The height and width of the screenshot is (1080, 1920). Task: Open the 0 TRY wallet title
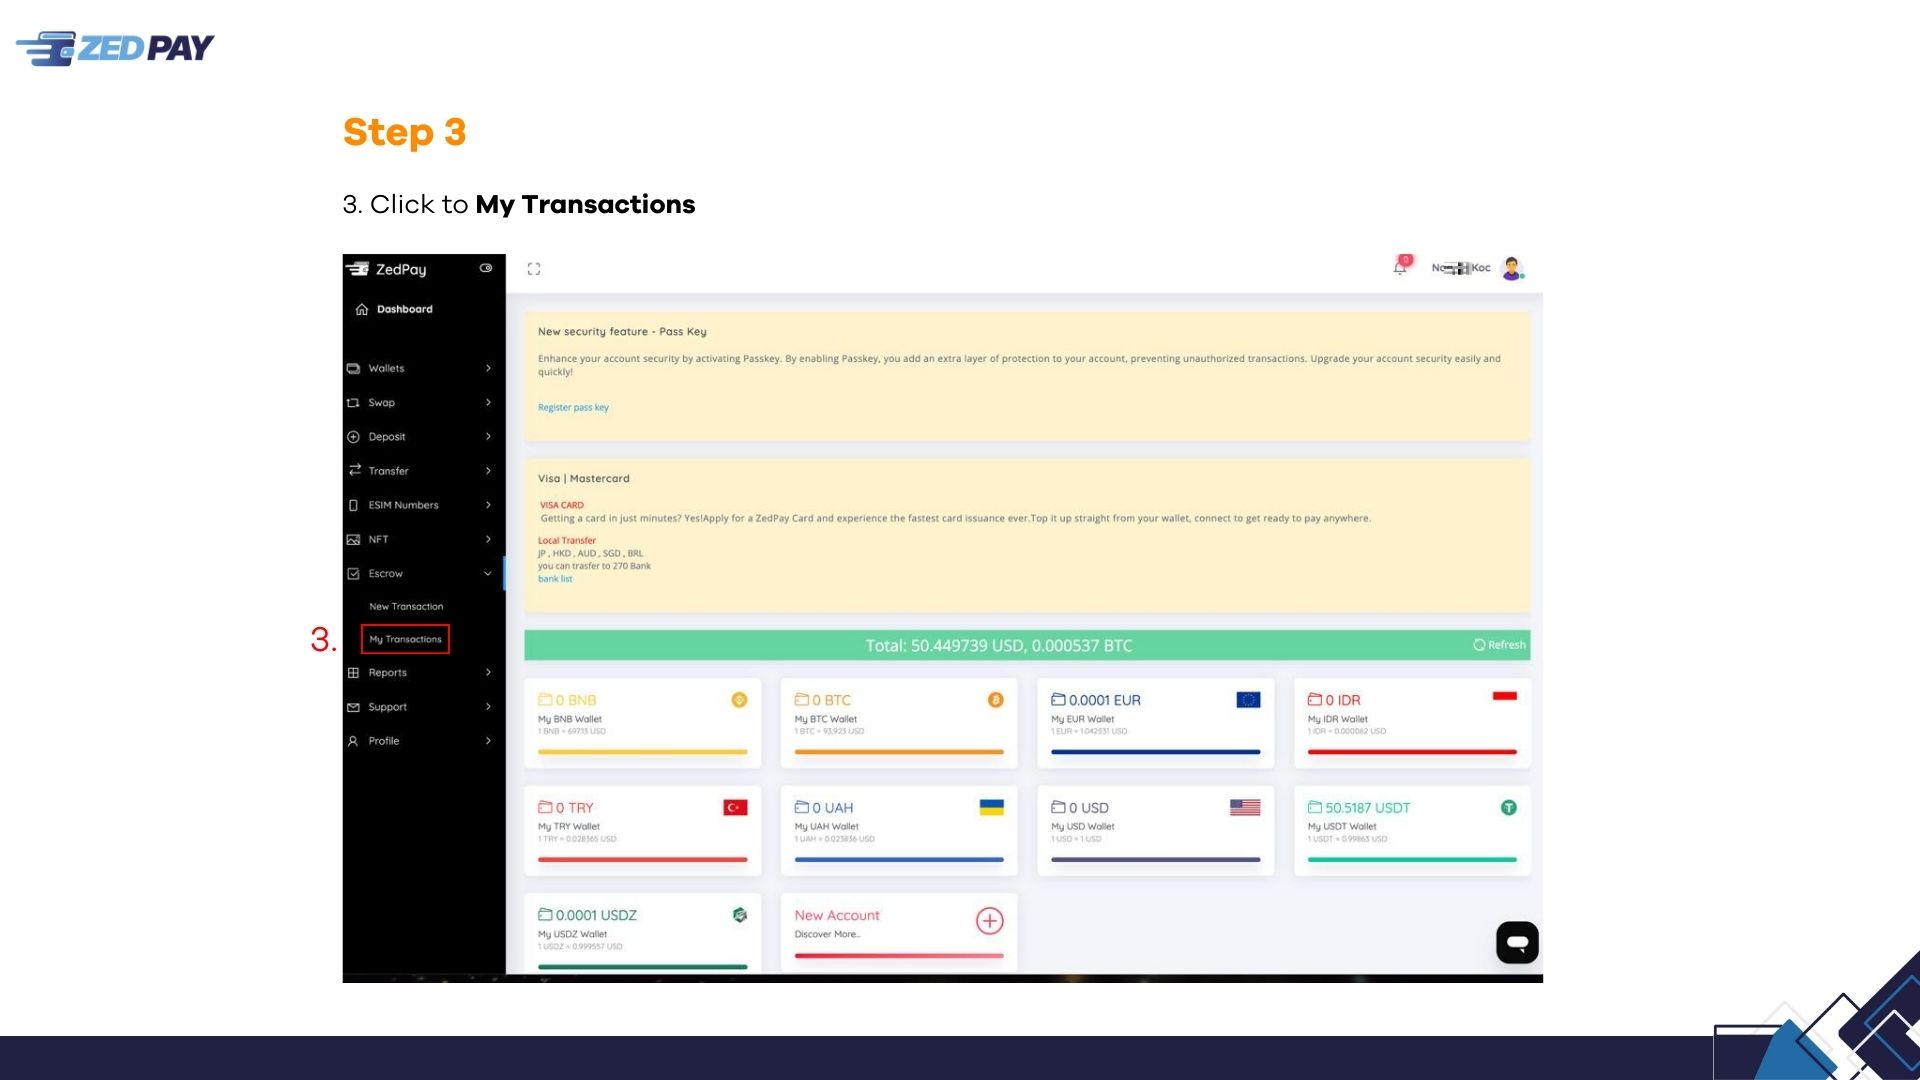coord(566,807)
